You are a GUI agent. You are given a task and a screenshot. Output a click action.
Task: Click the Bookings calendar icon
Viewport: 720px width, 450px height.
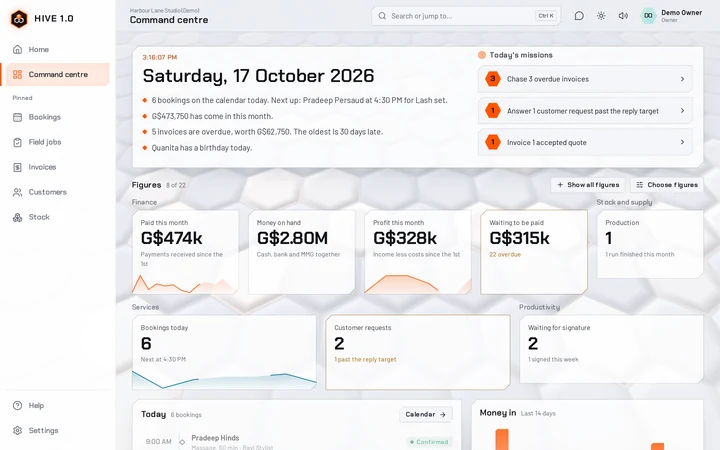pyautogui.click(x=17, y=117)
